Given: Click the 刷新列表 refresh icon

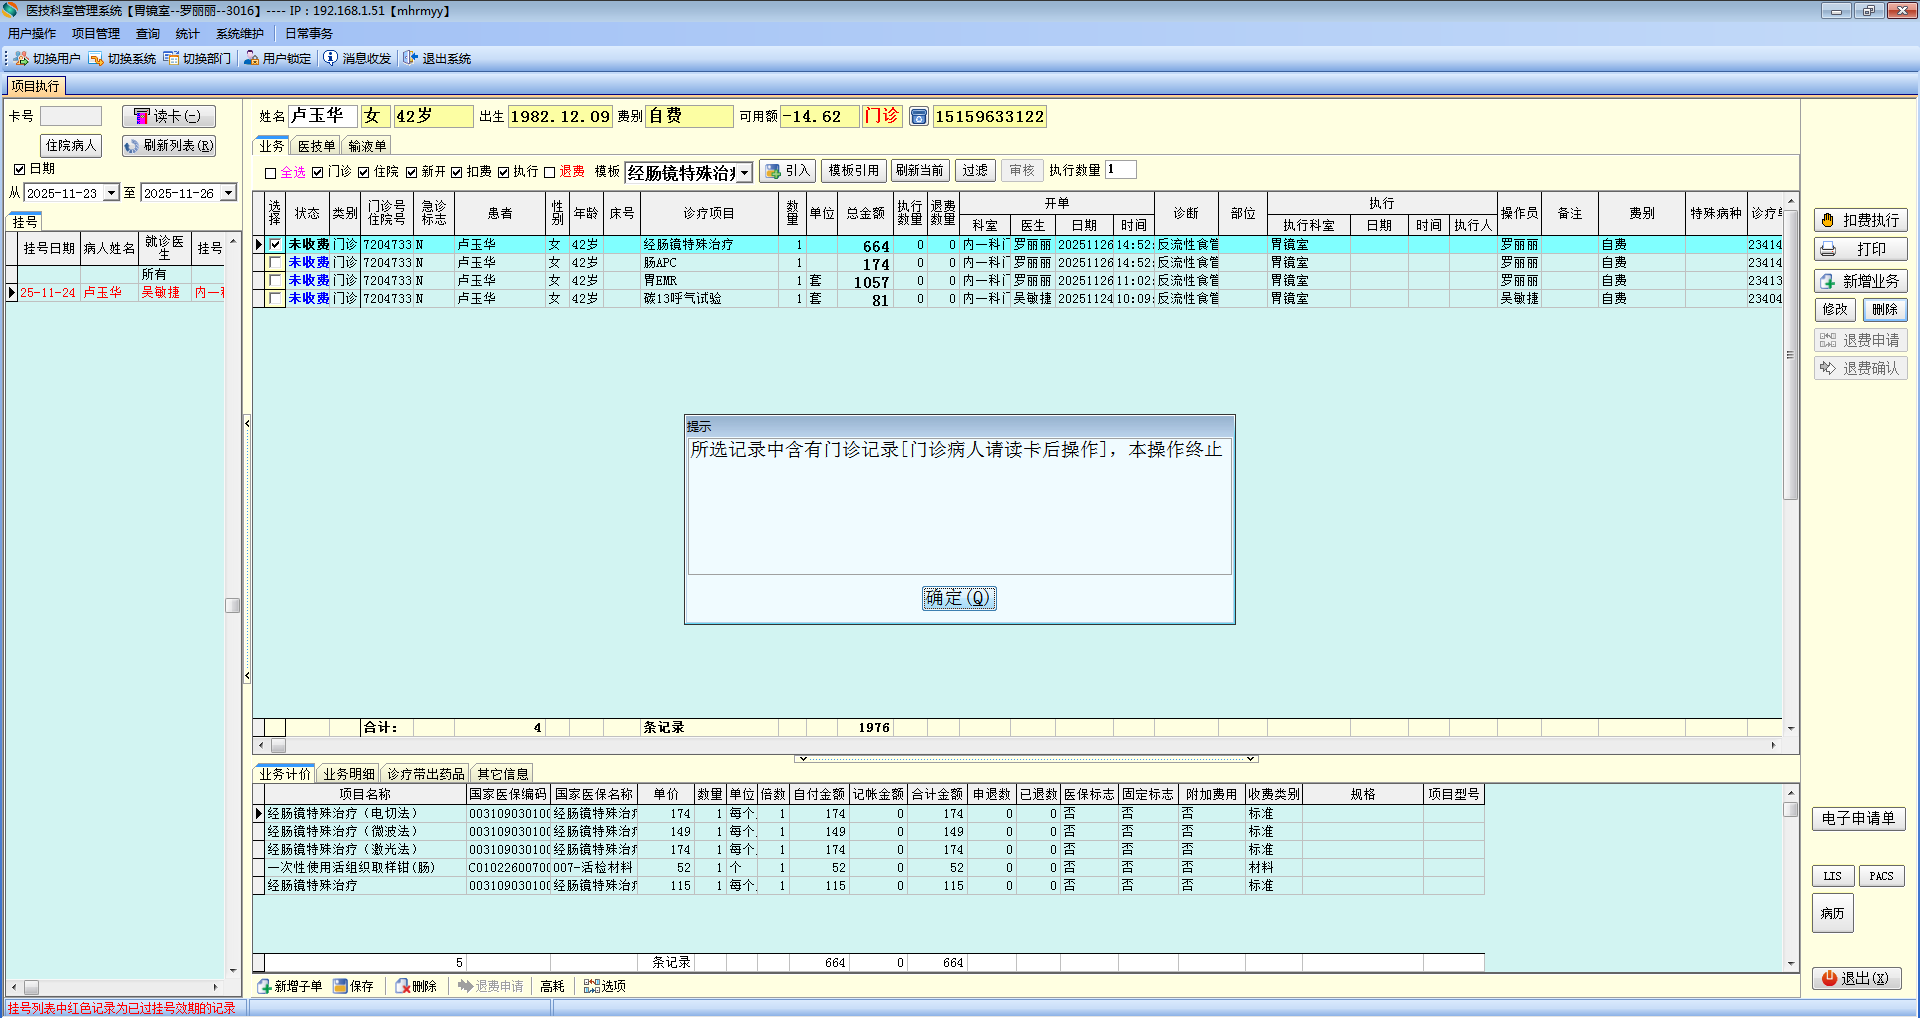Looking at the screenshot, I should pos(131,146).
